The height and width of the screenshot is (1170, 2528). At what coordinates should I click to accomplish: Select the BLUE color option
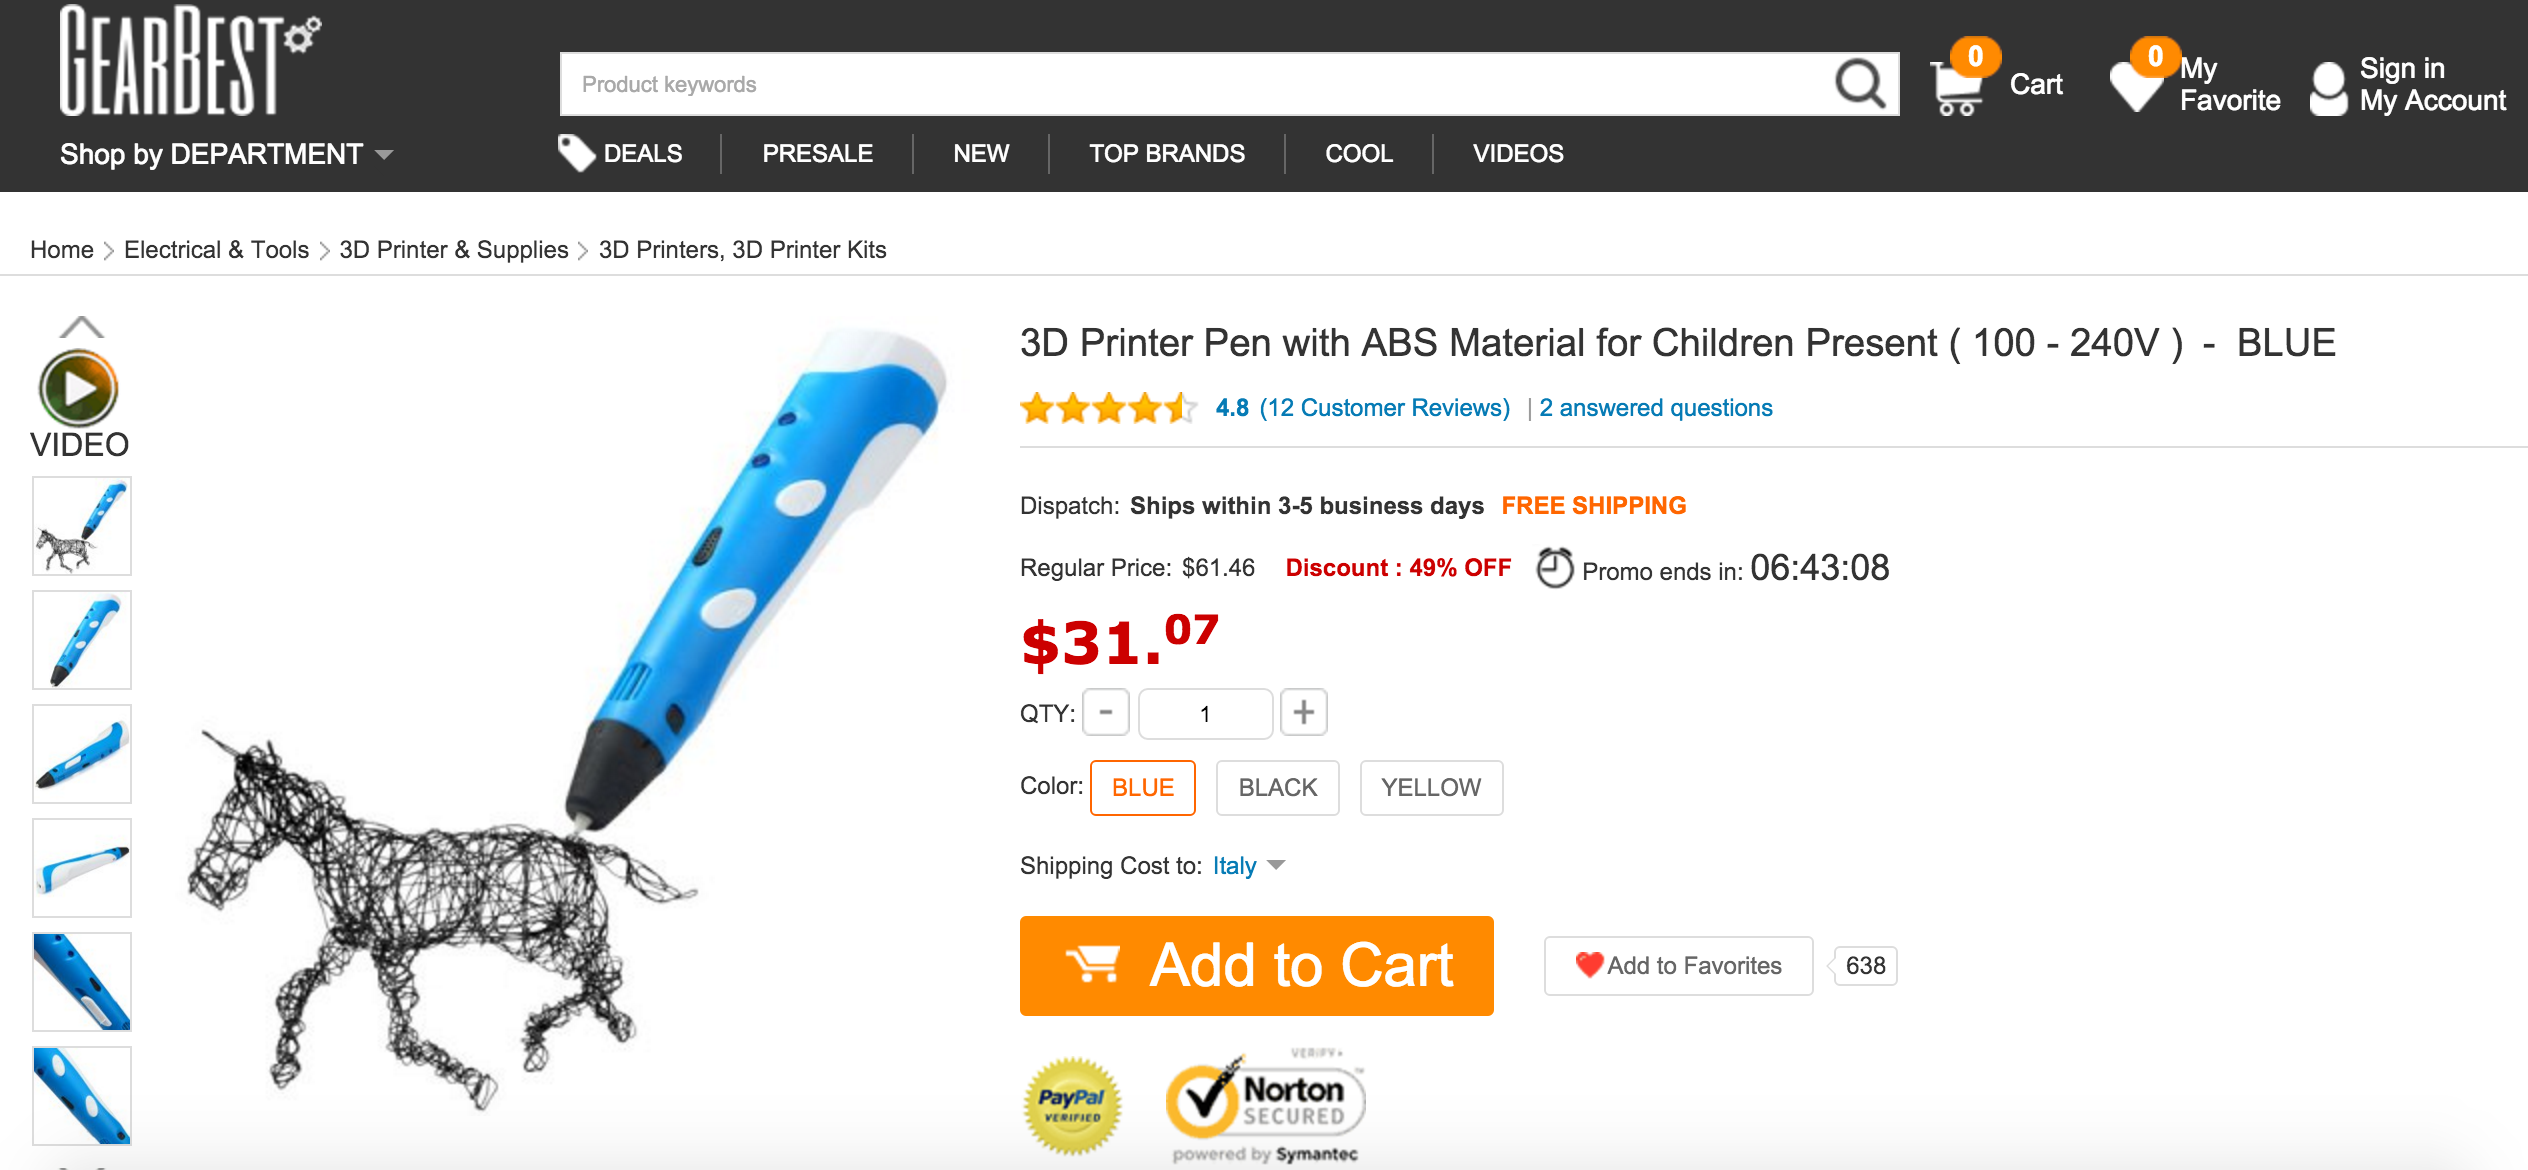1142,788
